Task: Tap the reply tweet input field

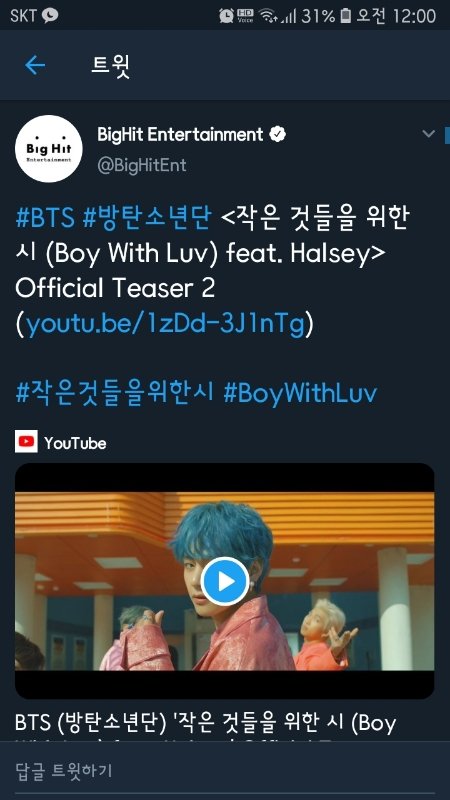Action: click(x=225, y=770)
